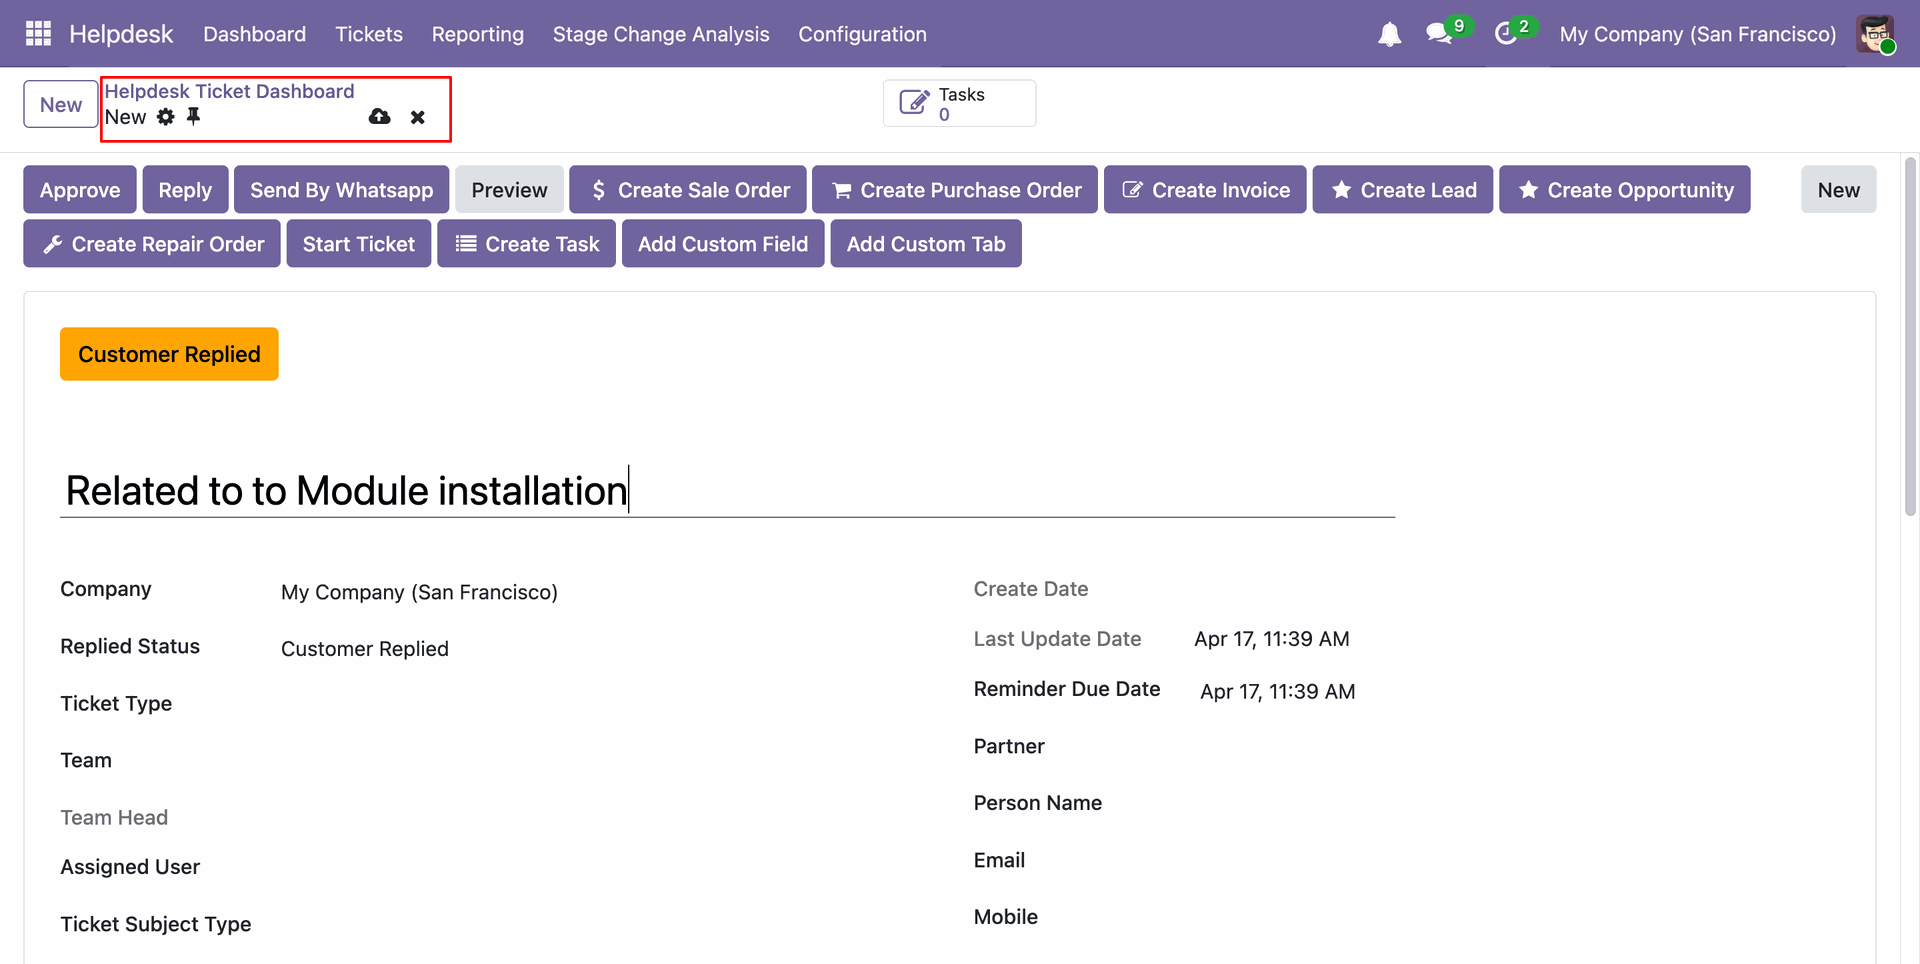Screen dimensions: 1920x964
Task: Open the user avatar menu
Action: click(x=1875, y=34)
